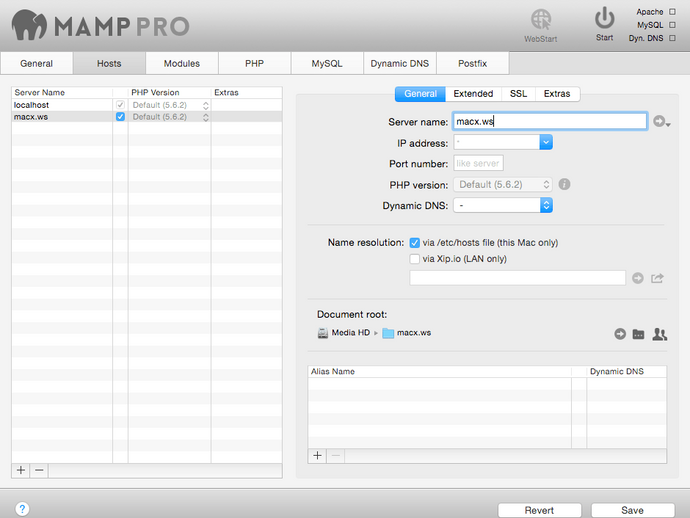The width and height of the screenshot is (690, 518).
Task: Click into the Xip.io address field
Action: [x=518, y=278]
